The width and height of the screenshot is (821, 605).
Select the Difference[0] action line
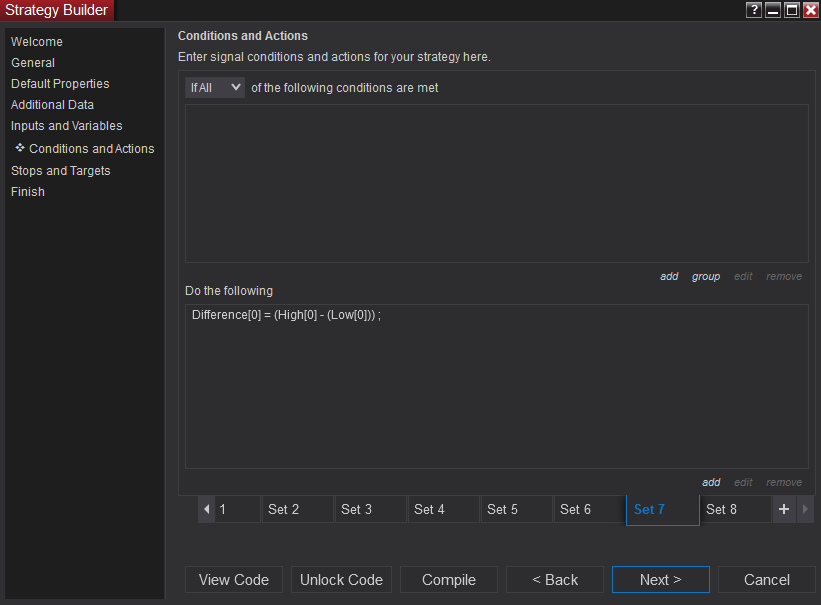point(286,315)
